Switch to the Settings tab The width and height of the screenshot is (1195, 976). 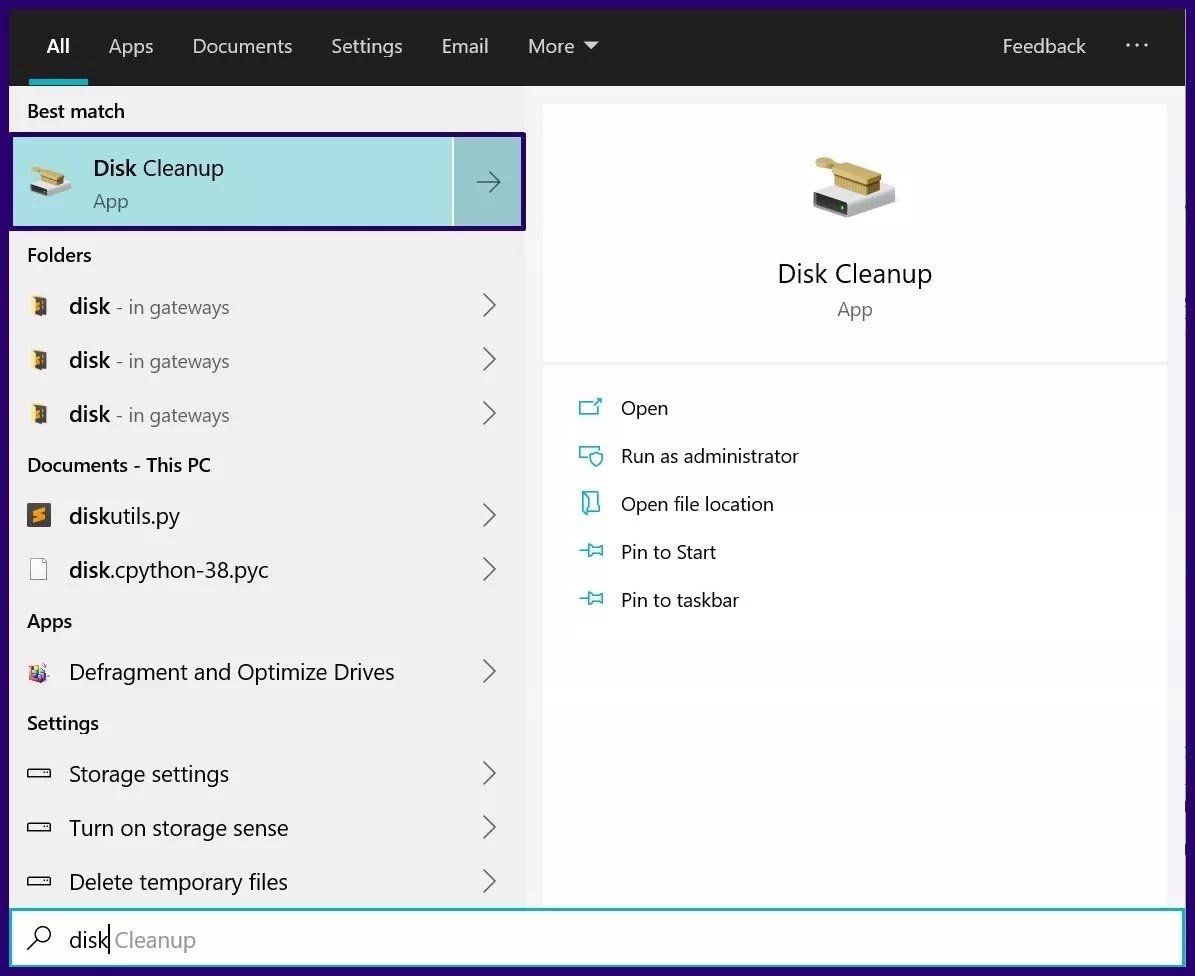coord(367,46)
